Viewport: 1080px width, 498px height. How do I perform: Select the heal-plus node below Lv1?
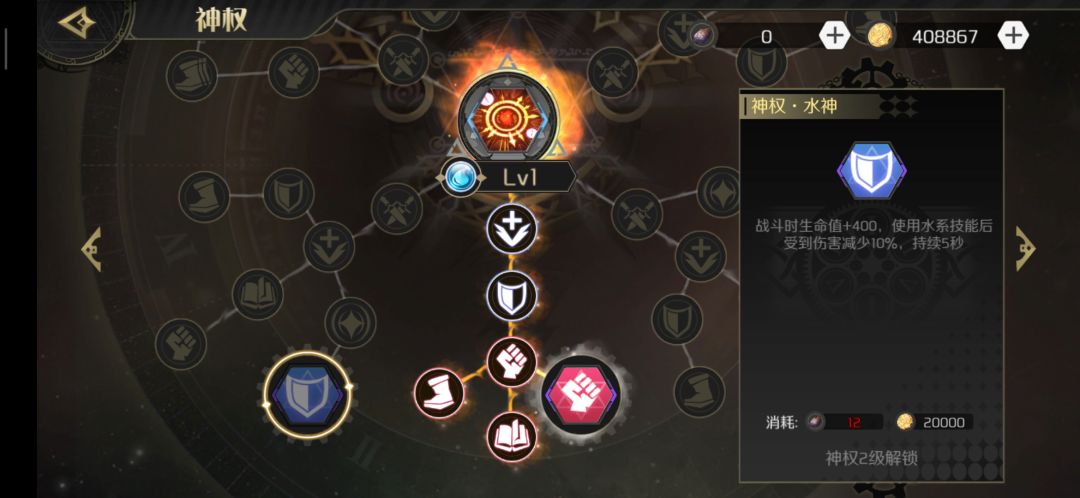(x=512, y=228)
